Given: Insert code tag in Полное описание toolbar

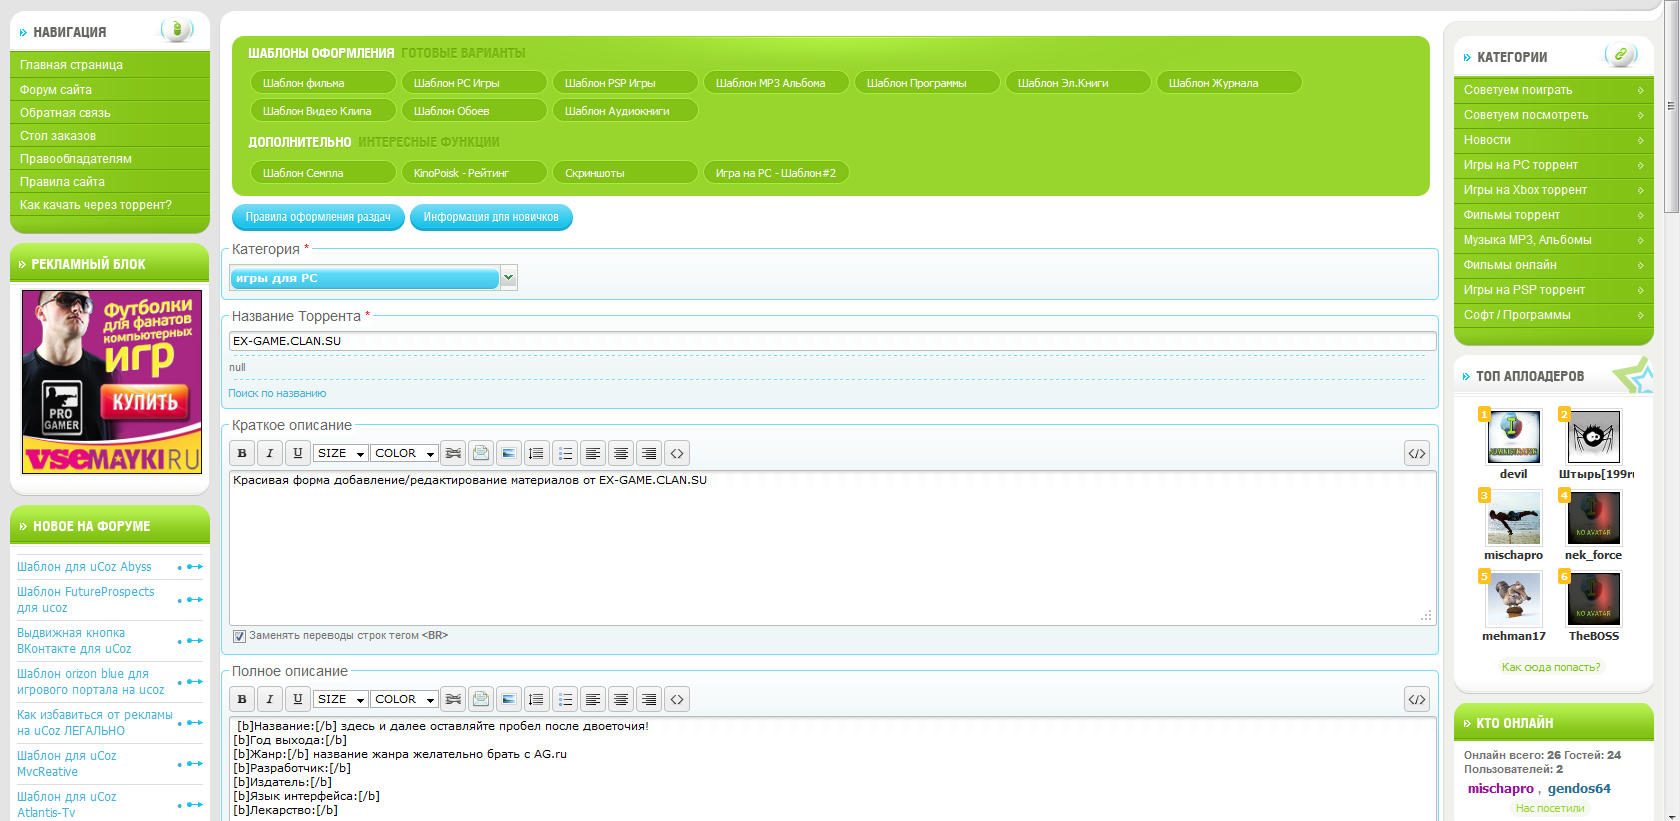Looking at the screenshot, I should tap(677, 699).
